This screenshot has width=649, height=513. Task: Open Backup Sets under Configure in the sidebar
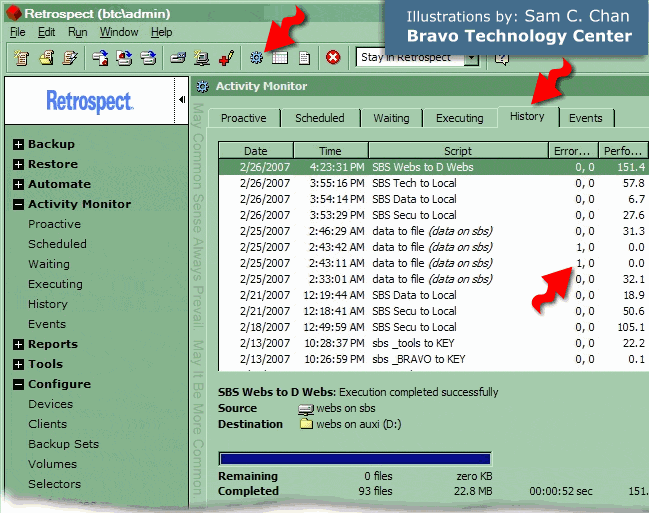pyautogui.click(x=63, y=444)
